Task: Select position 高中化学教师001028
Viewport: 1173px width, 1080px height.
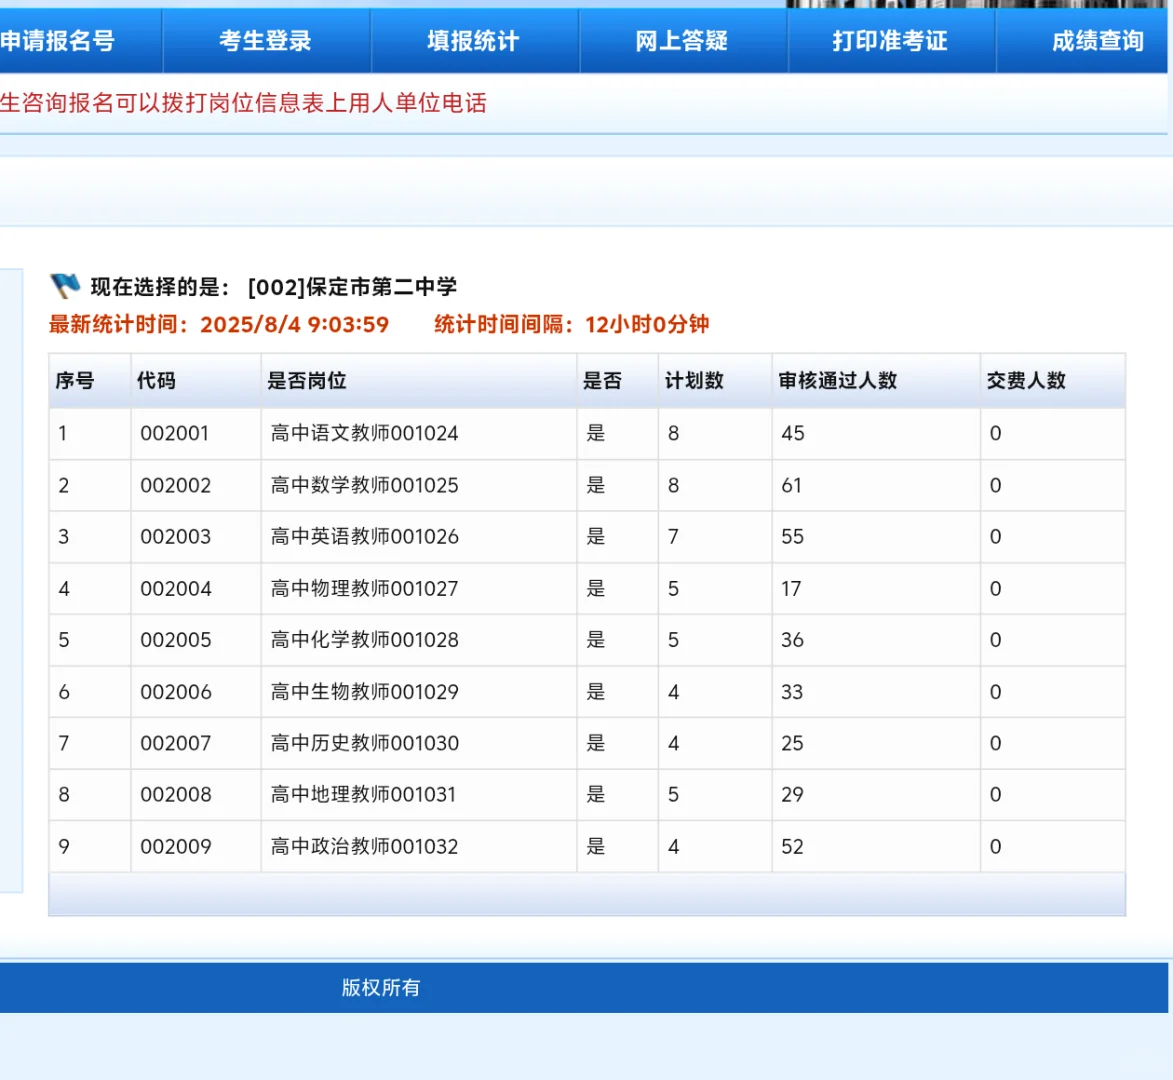Action: pyautogui.click(x=364, y=640)
